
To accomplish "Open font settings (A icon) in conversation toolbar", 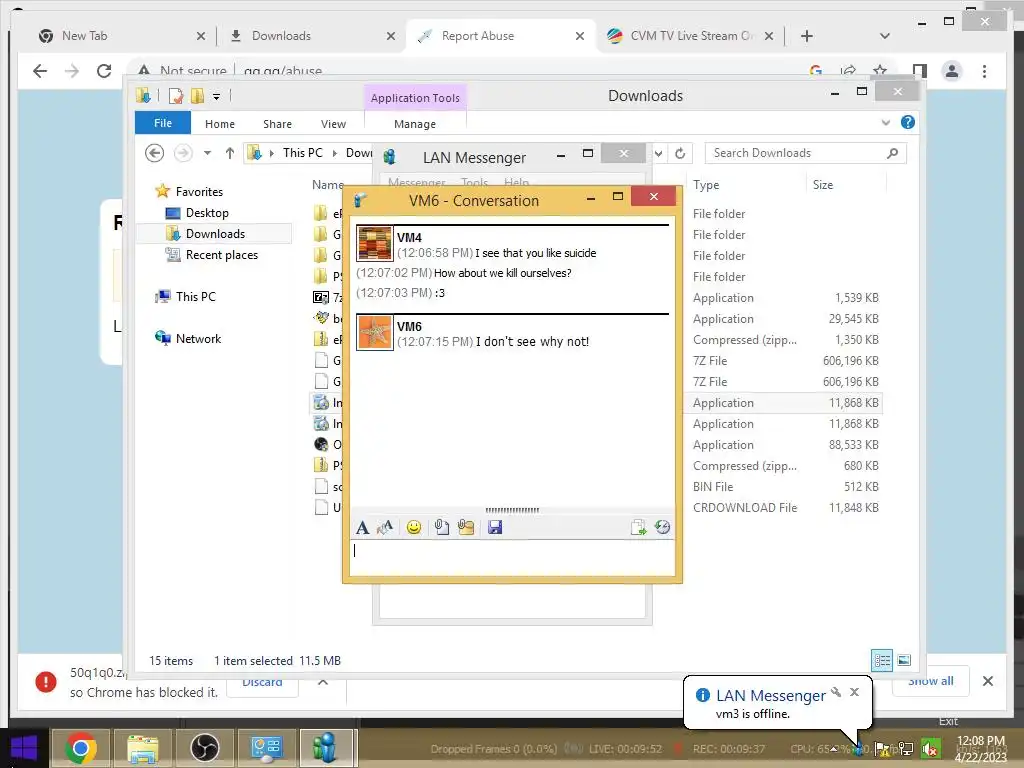I will [362, 528].
